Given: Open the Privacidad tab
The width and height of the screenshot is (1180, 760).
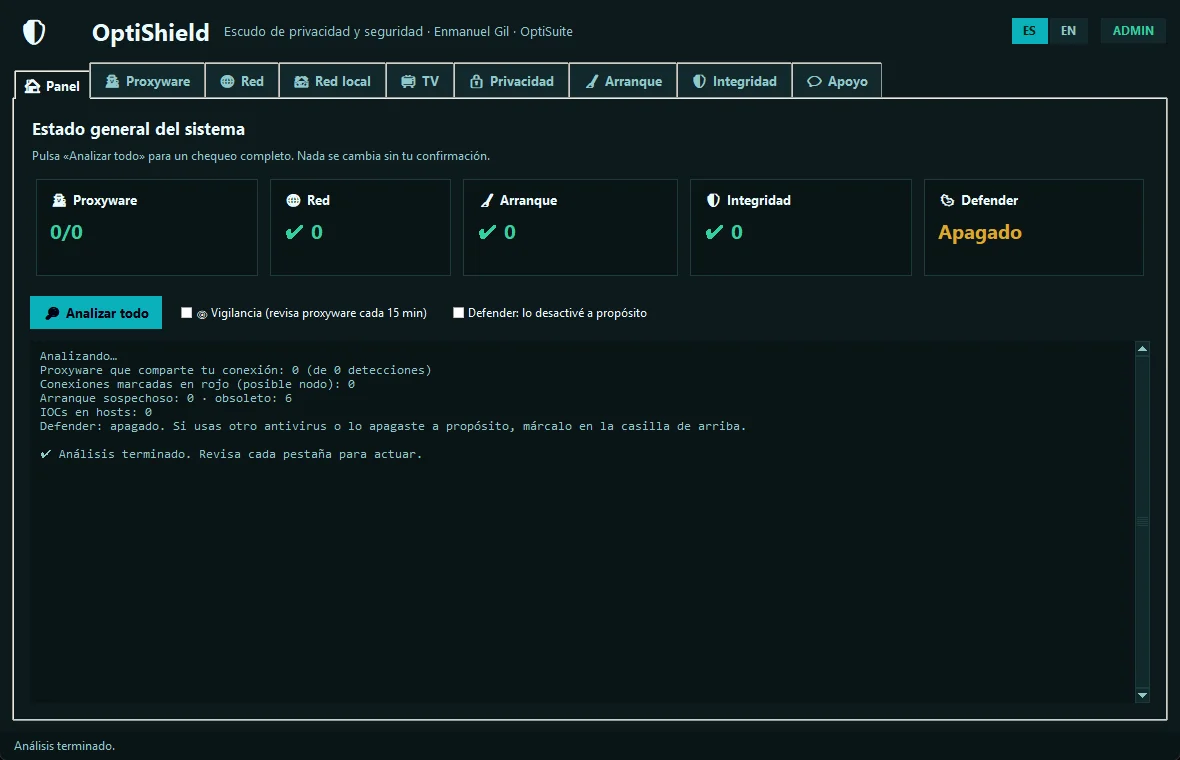Looking at the screenshot, I should click(512, 81).
